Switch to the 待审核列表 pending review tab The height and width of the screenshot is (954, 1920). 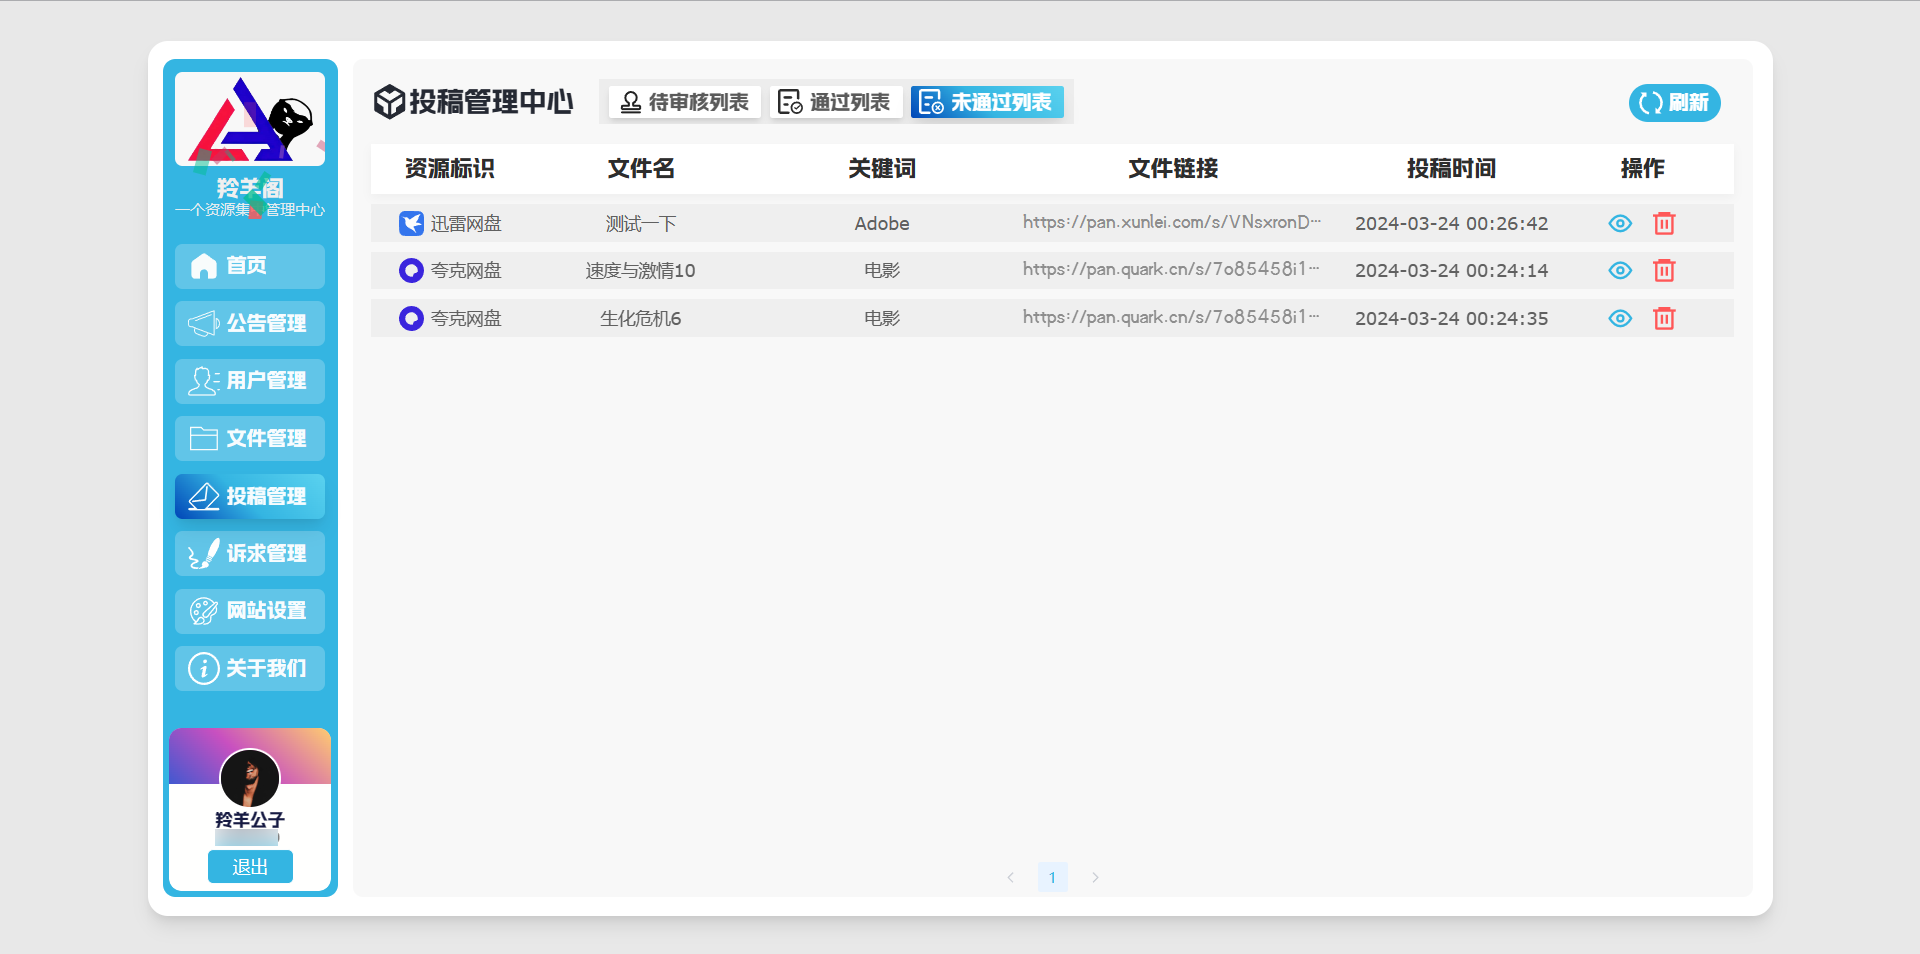(683, 101)
